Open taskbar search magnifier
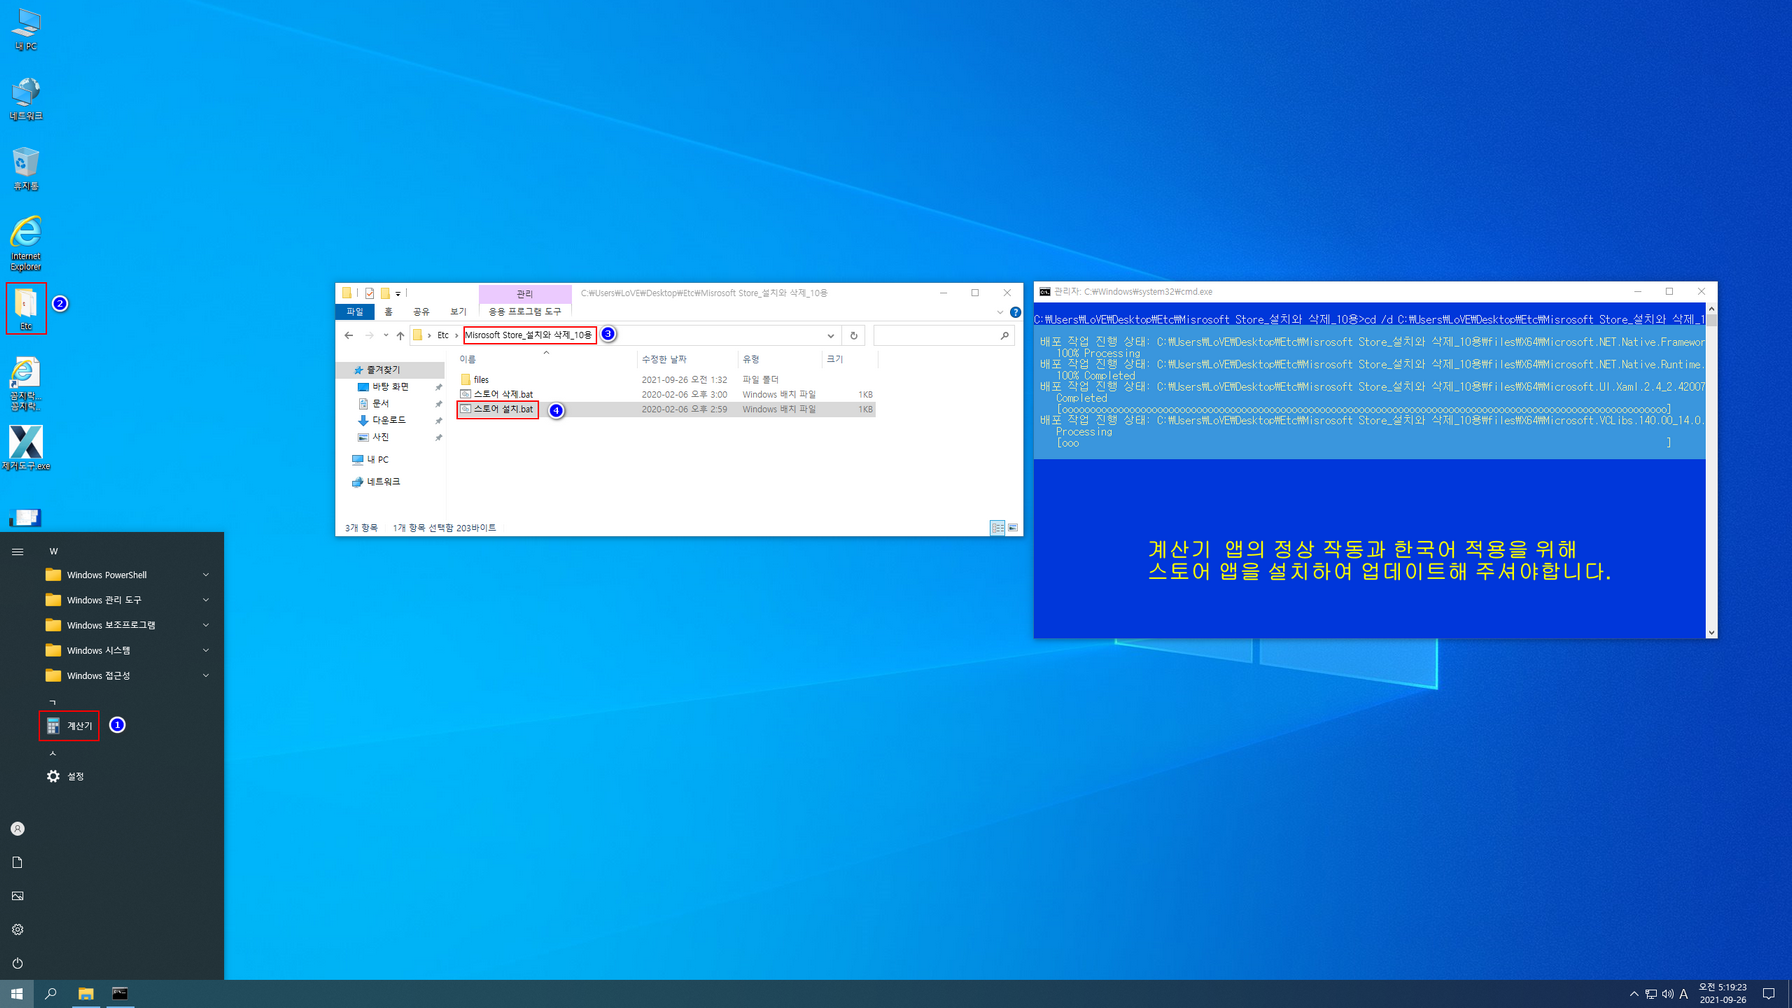 pos(51,994)
